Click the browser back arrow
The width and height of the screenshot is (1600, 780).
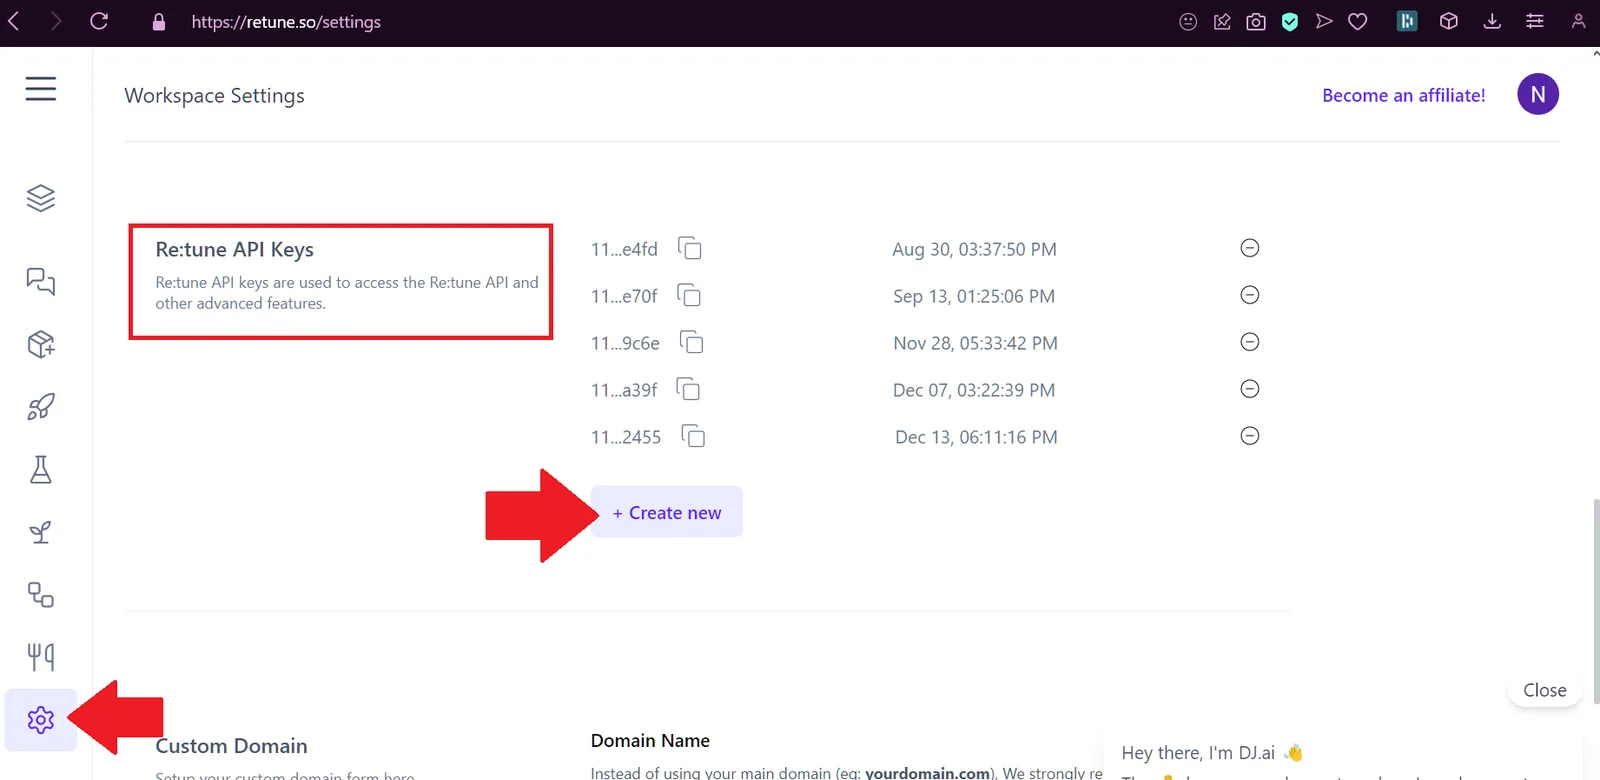[14, 21]
